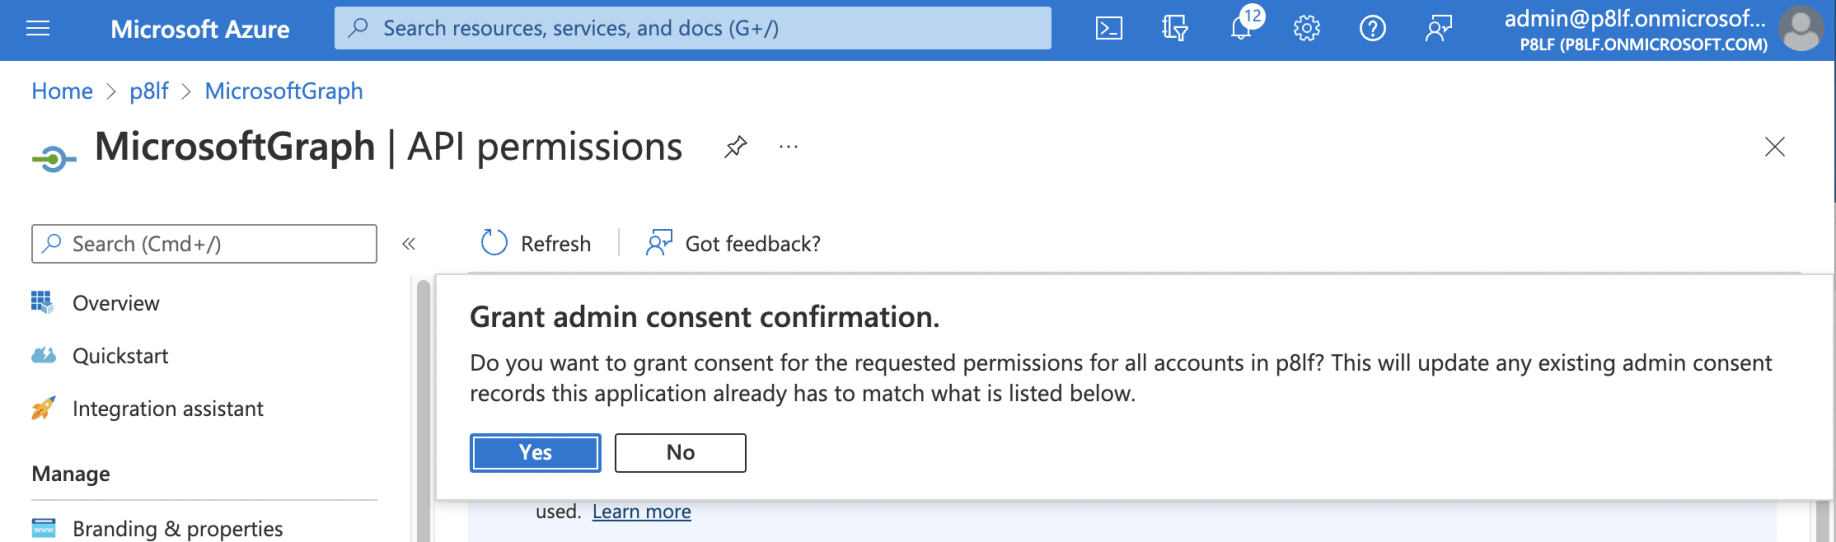This screenshot has width=1836, height=542.
Task: Decline consent by clicking No
Action: pos(680,453)
